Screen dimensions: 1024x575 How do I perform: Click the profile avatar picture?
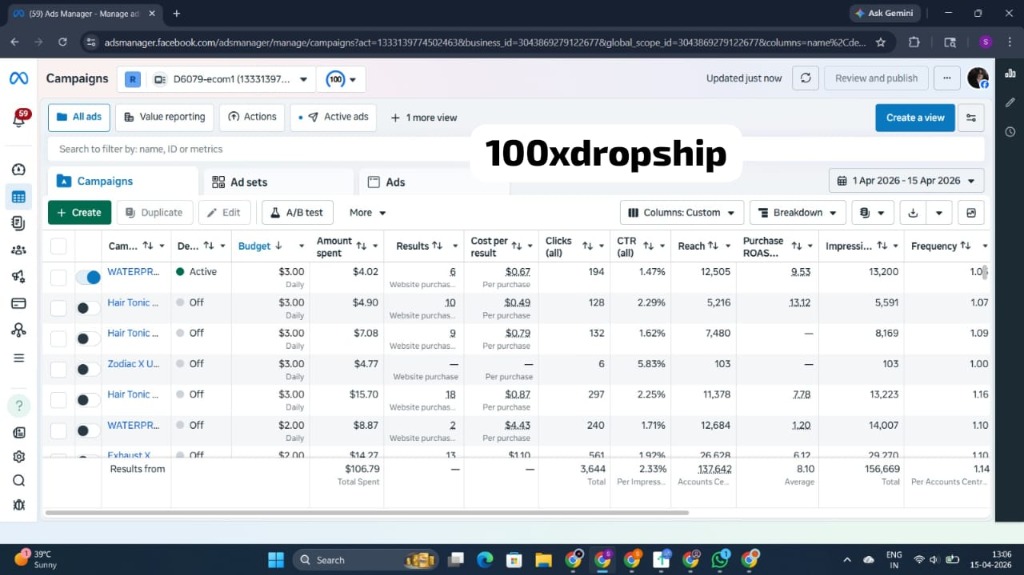click(x=978, y=78)
